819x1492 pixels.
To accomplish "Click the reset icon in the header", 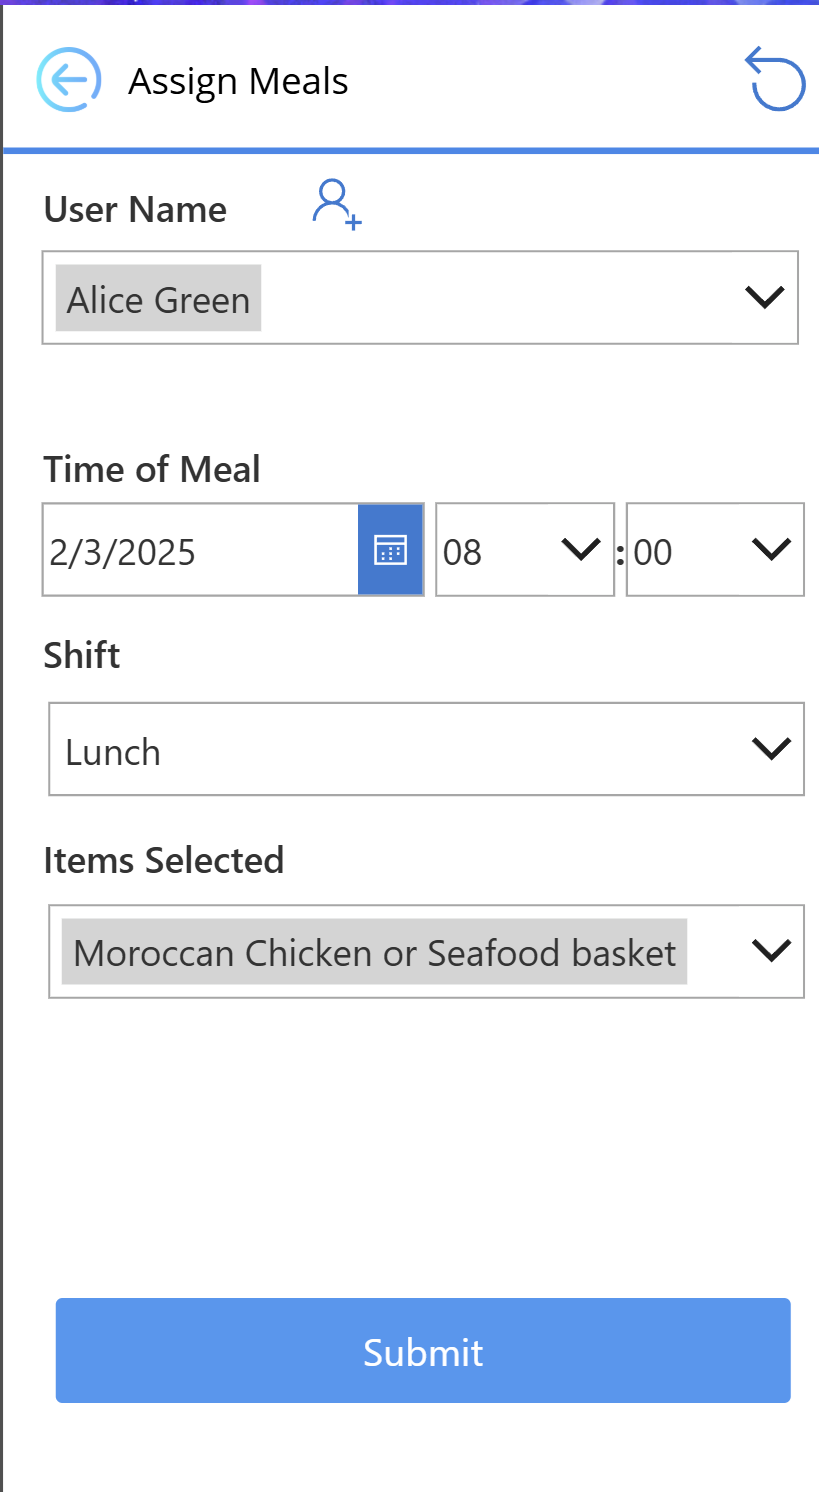I will coord(775,79).
